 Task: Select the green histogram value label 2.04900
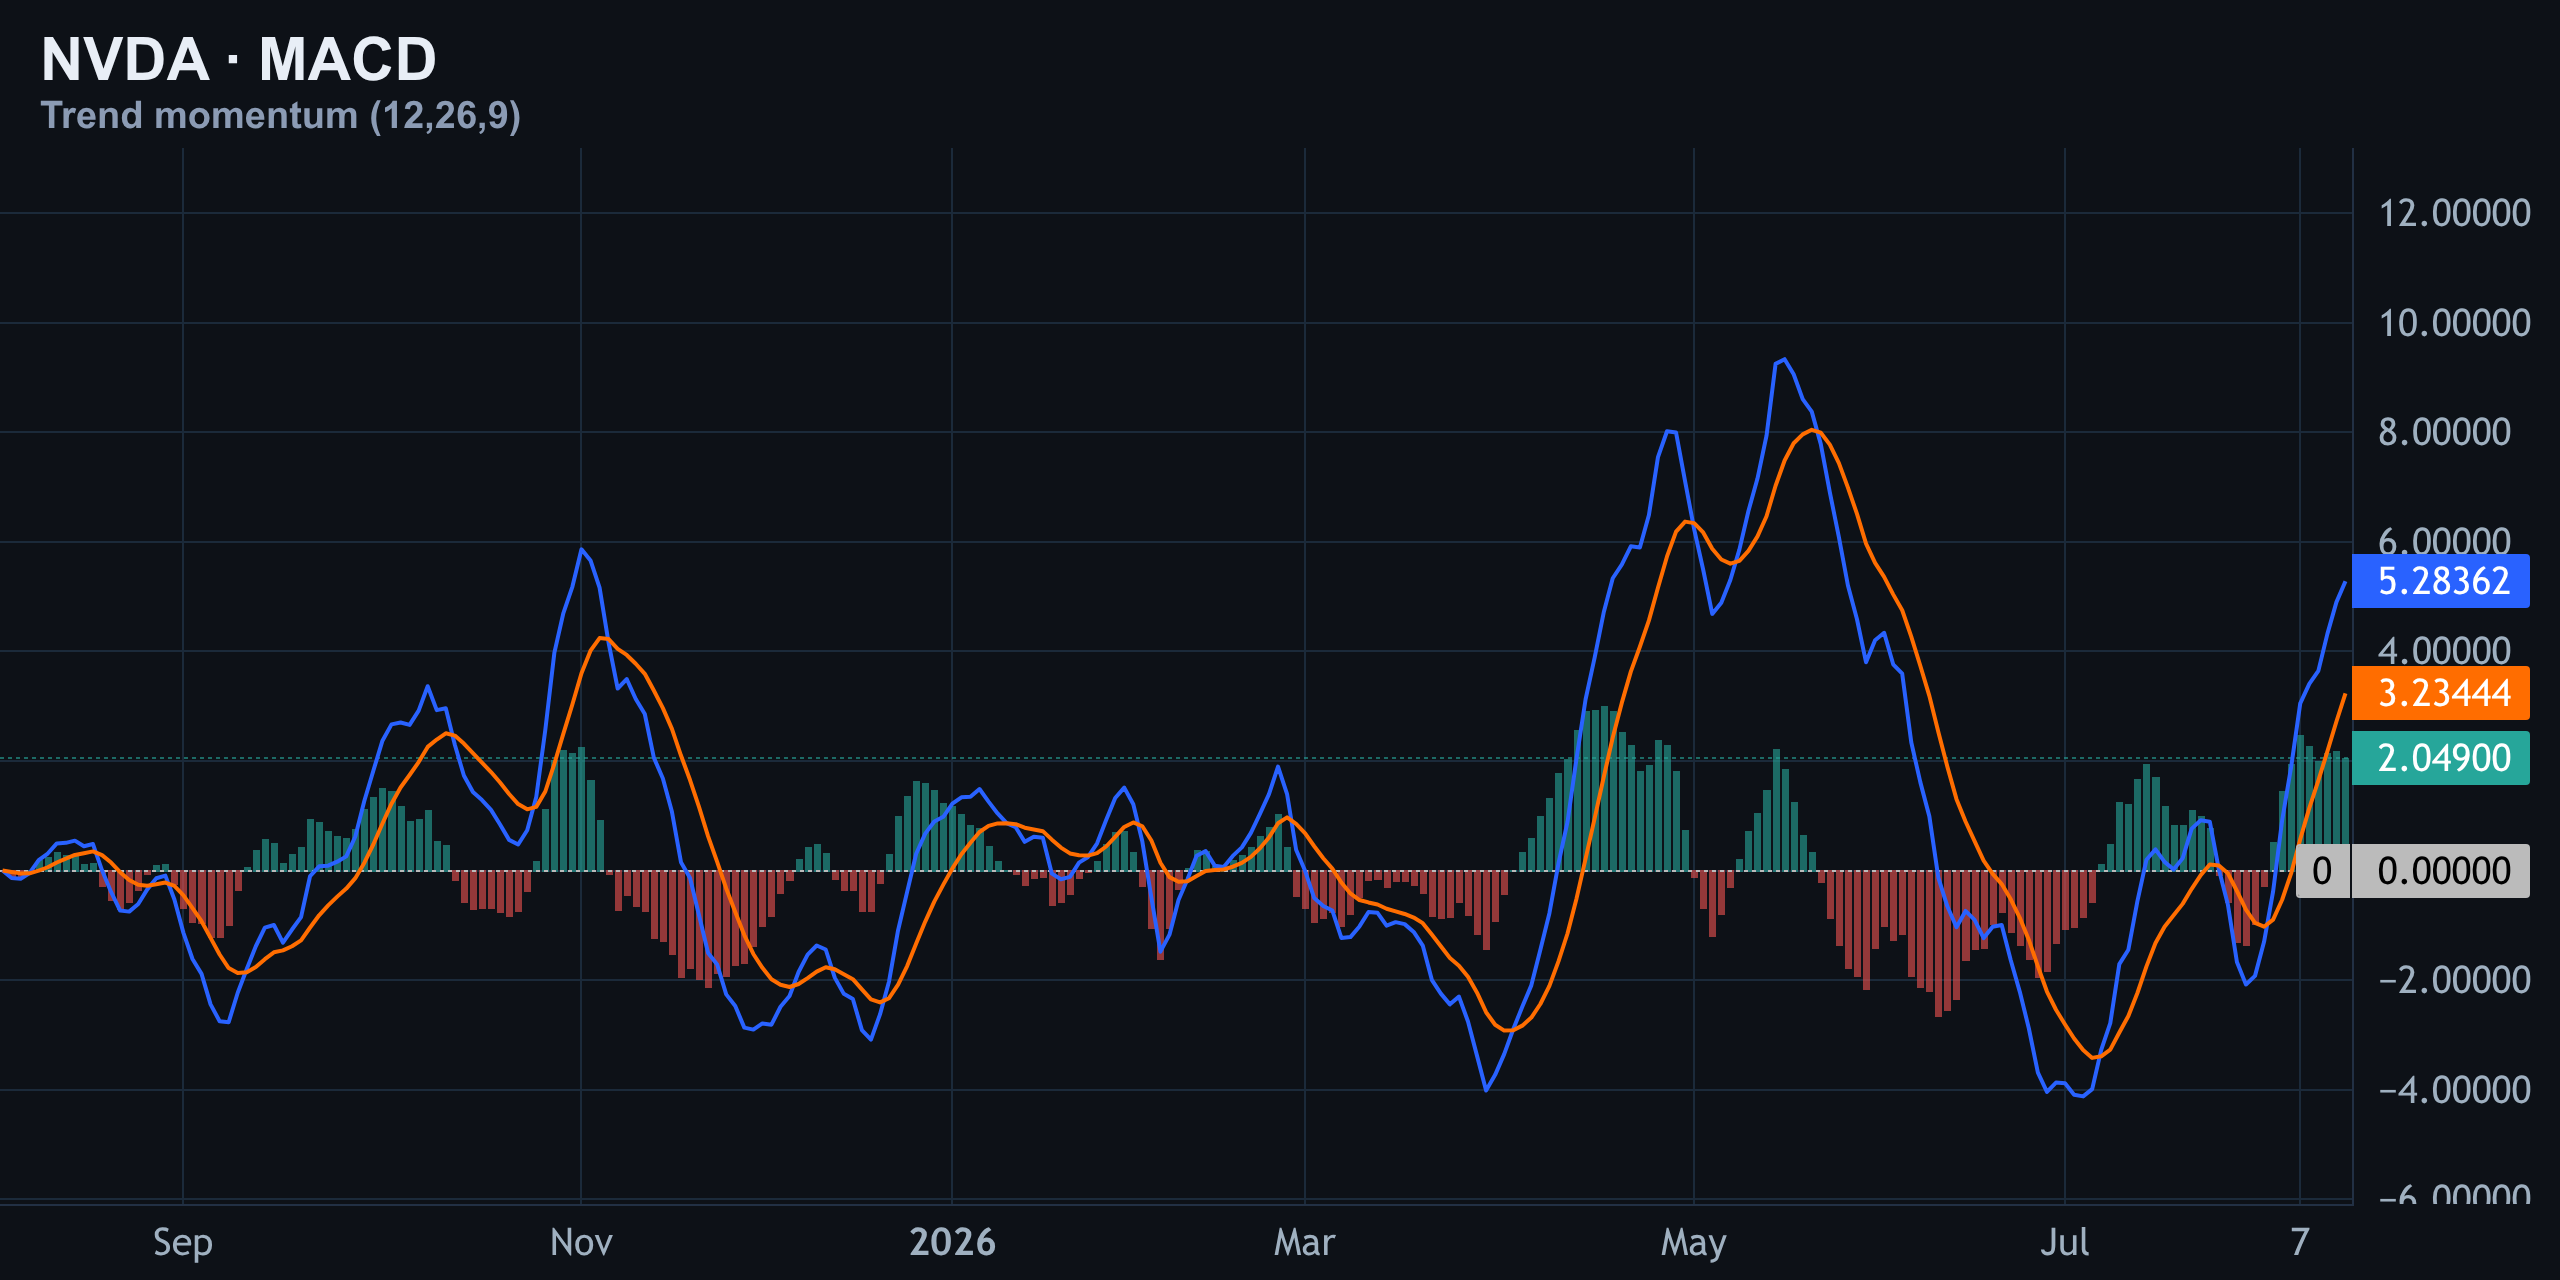2441,758
